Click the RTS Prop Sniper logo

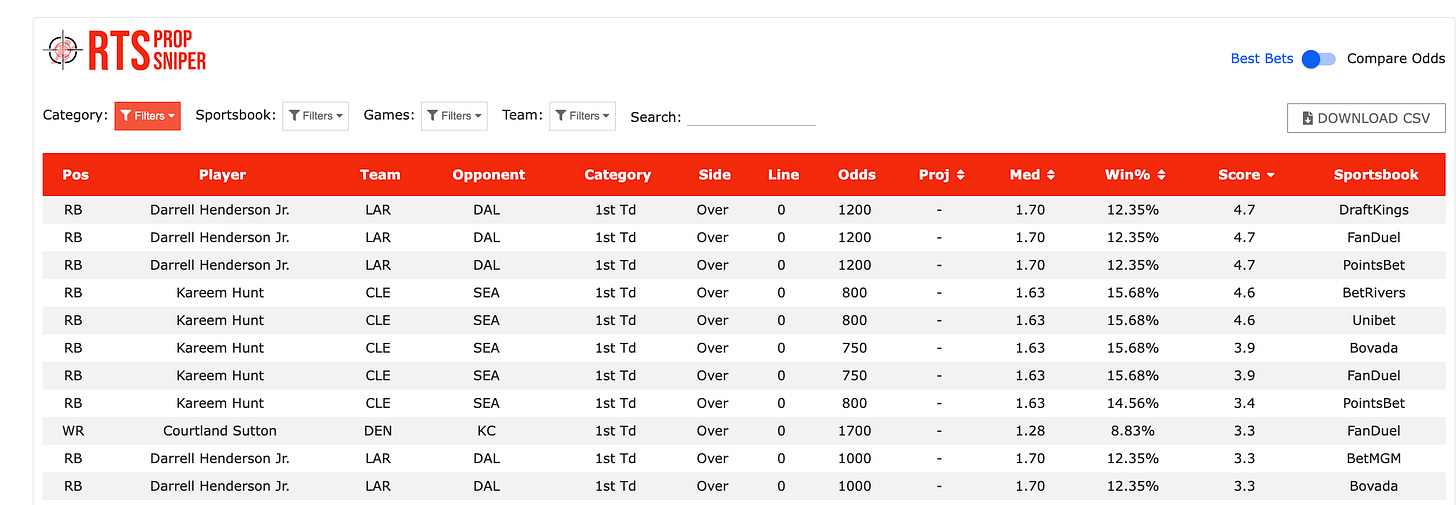click(x=125, y=50)
